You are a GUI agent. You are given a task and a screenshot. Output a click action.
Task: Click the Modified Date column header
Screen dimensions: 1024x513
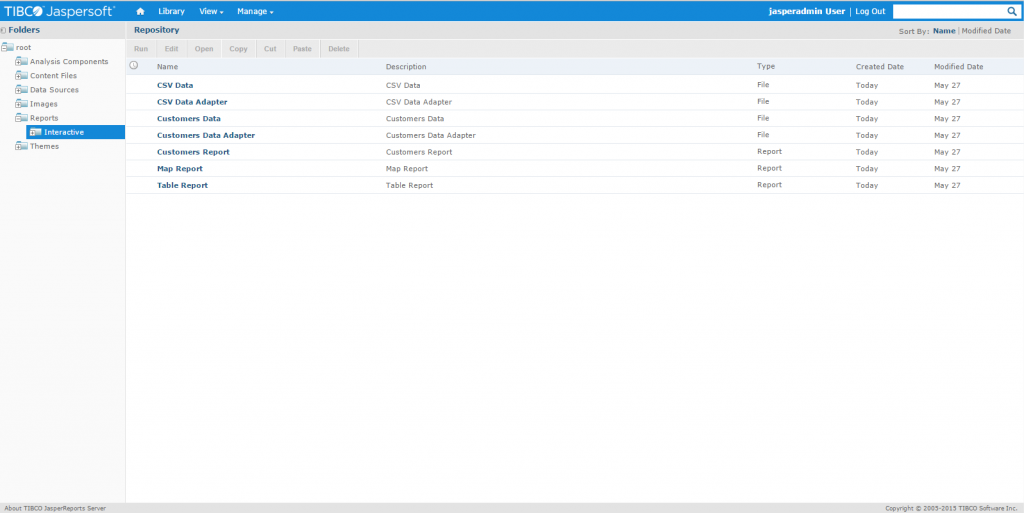point(958,67)
